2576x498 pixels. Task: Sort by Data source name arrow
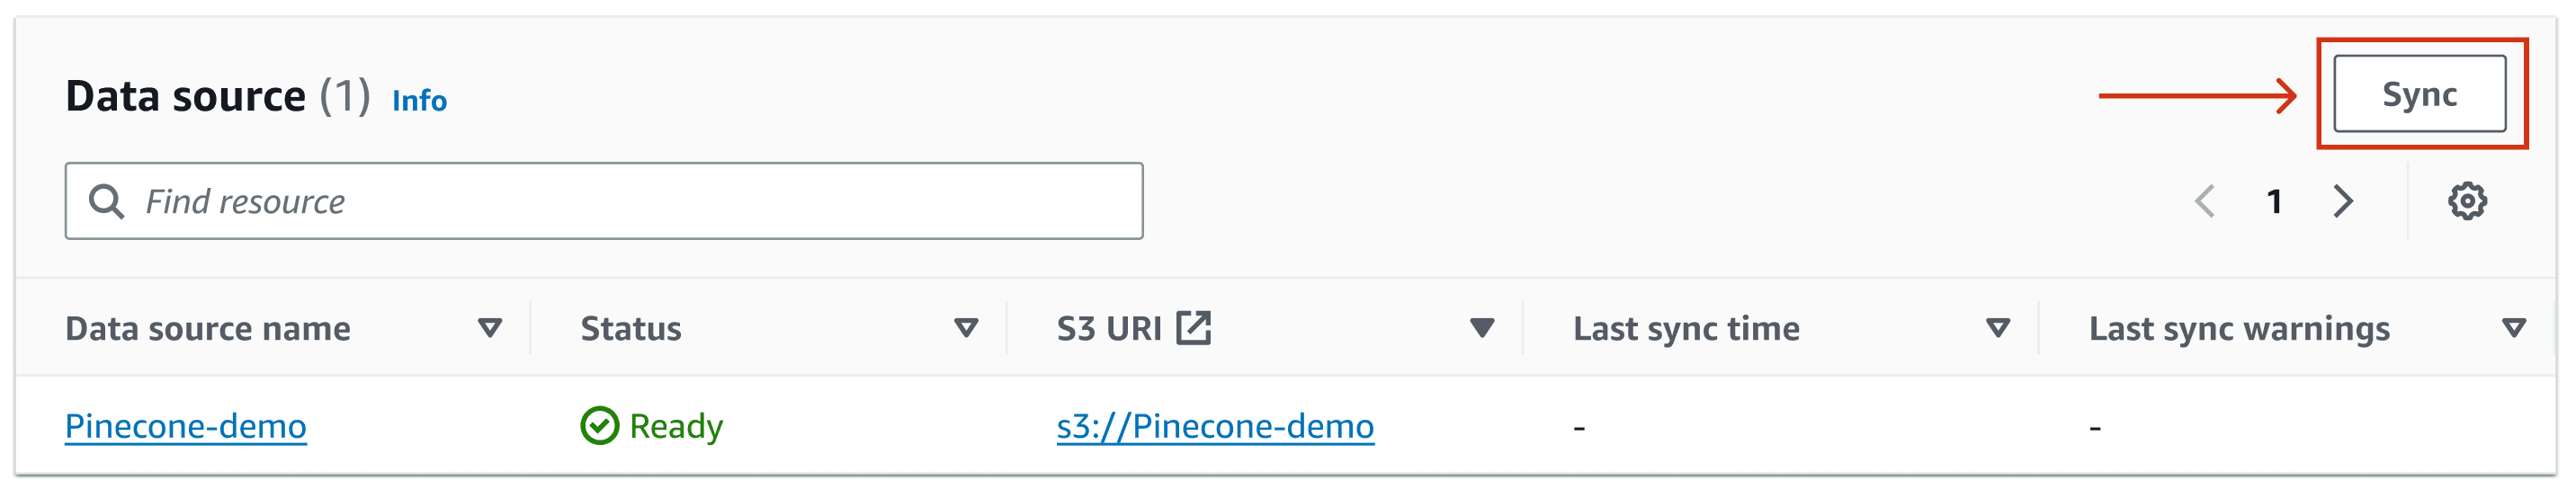tap(490, 328)
